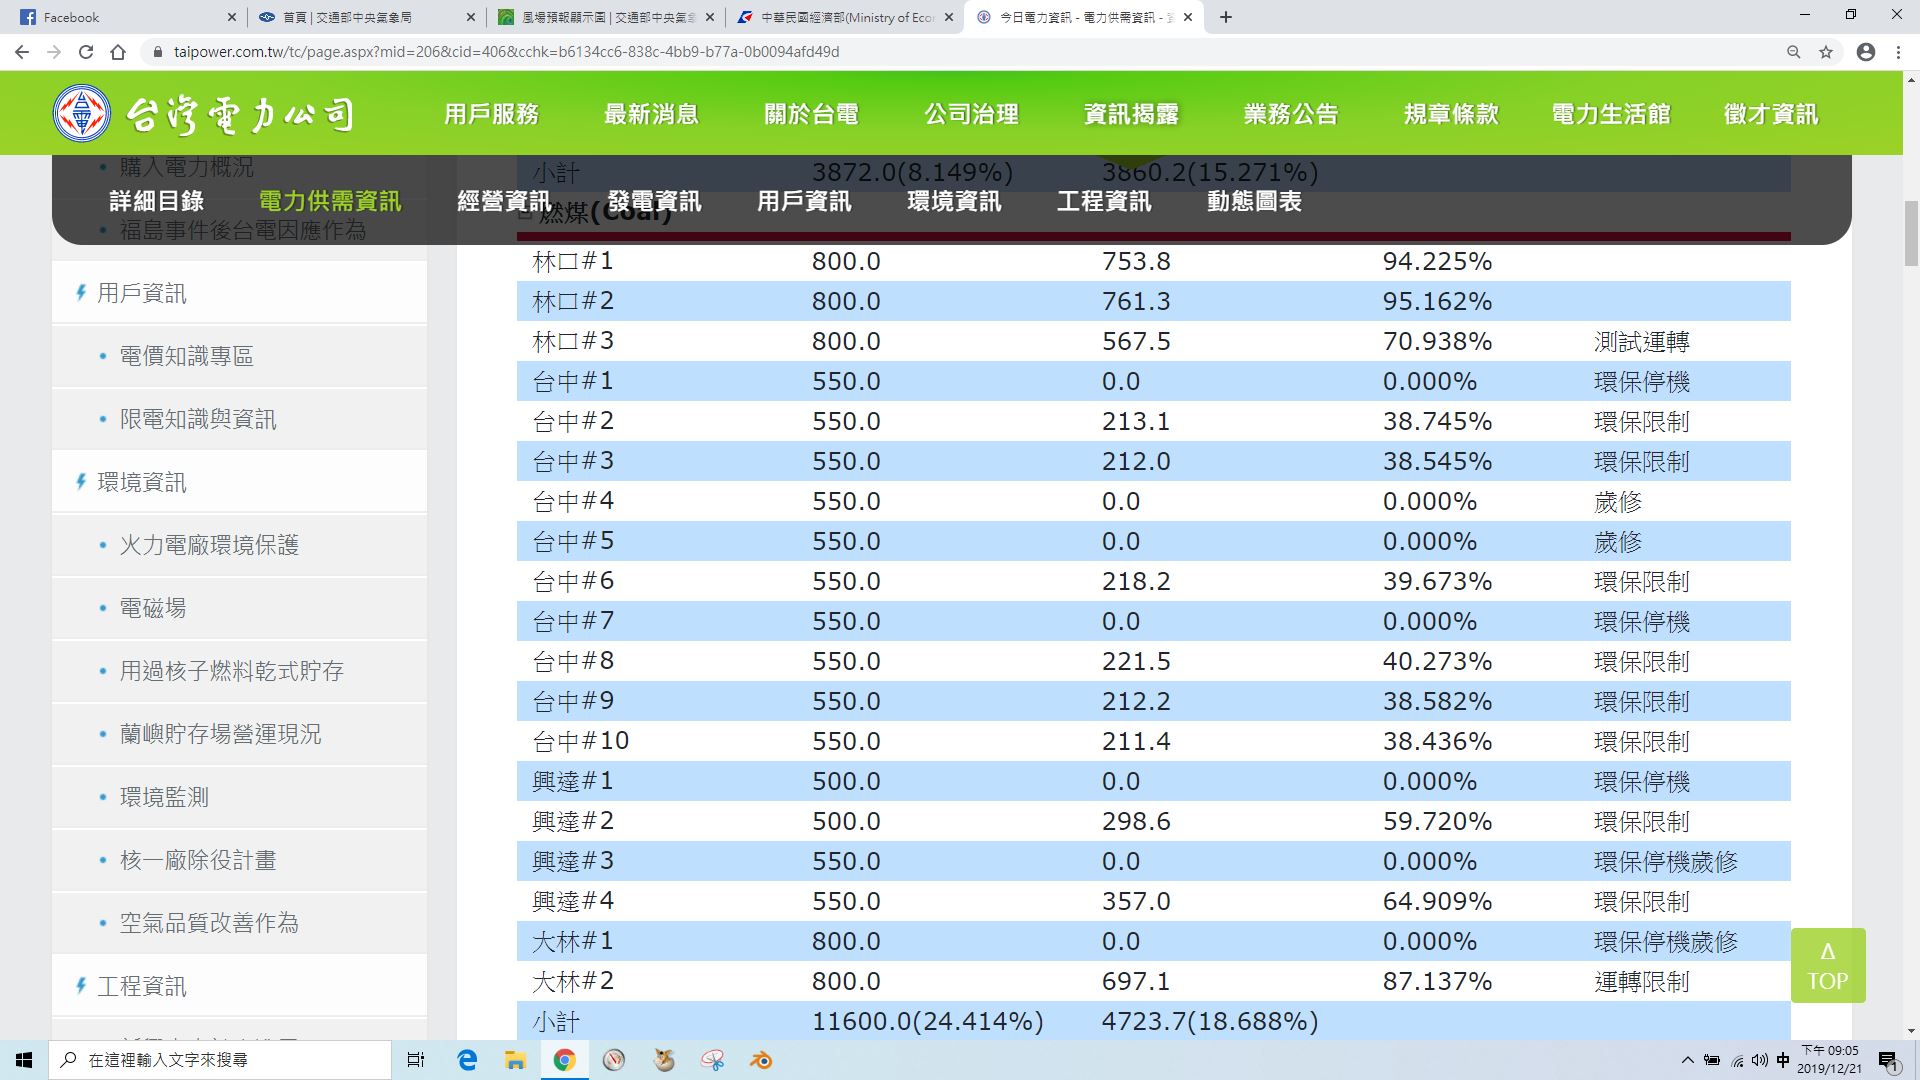Click the lightning icon beside 環境資訊
1920x1080 pixels.
80,482
